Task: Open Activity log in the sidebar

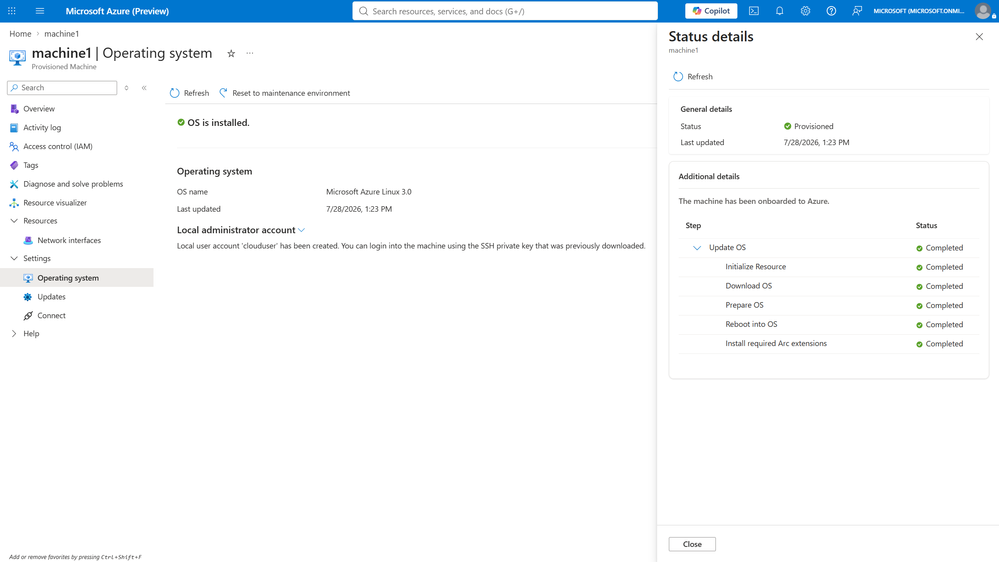Action: click(42, 127)
